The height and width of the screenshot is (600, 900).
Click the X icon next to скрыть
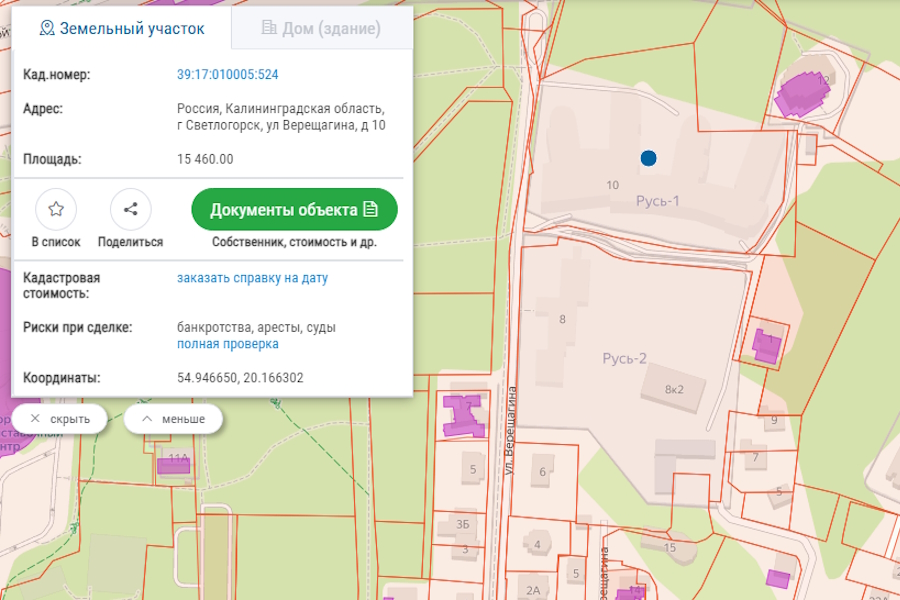35,419
